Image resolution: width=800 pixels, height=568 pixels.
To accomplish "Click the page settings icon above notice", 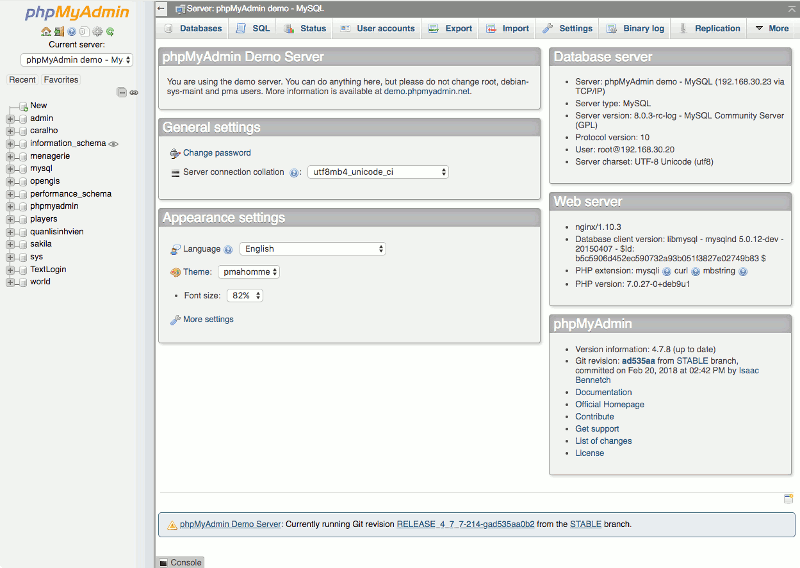I will pyautogui.click(x=788, y=499).
